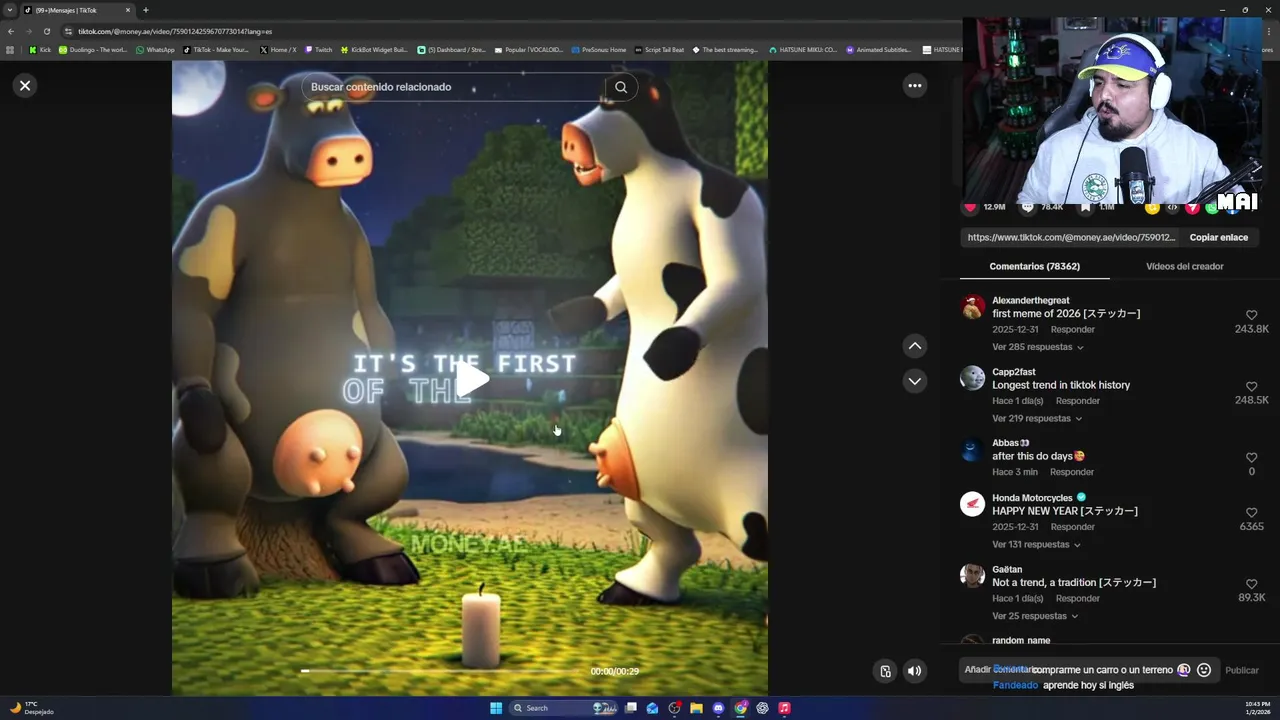This screenshot has height=720, width=1280.
Task: Click the video progress bar
Action: tap(440, 671)
